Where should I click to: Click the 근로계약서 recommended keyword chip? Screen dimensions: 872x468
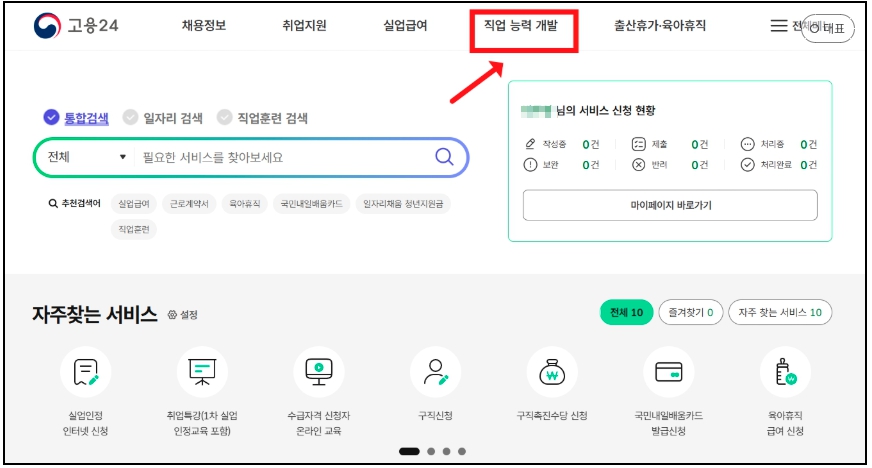tap(189, 204)
